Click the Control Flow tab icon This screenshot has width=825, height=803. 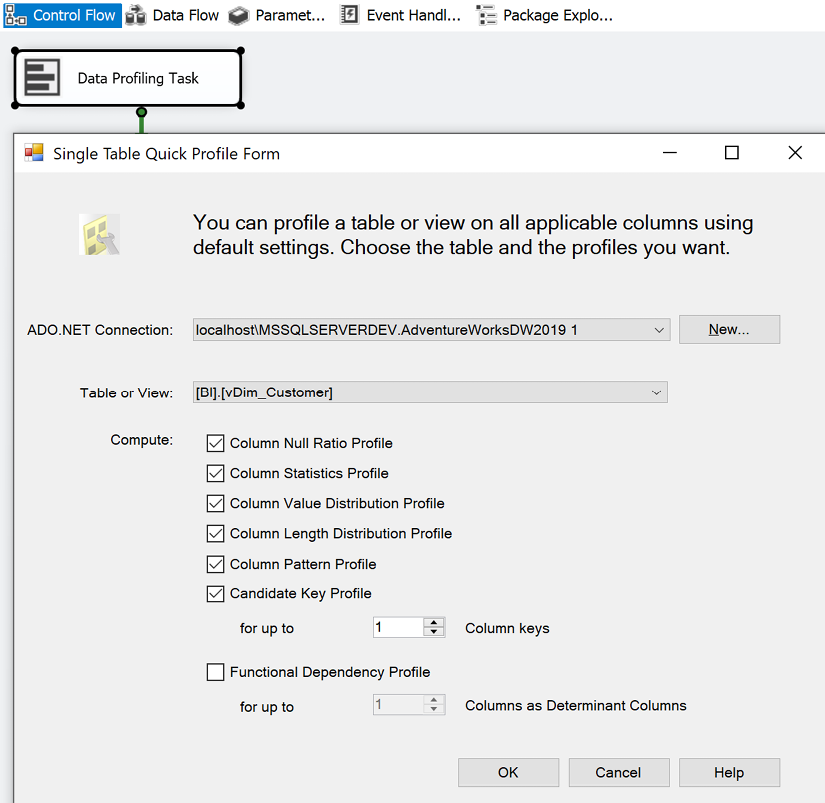pos(15,15)
